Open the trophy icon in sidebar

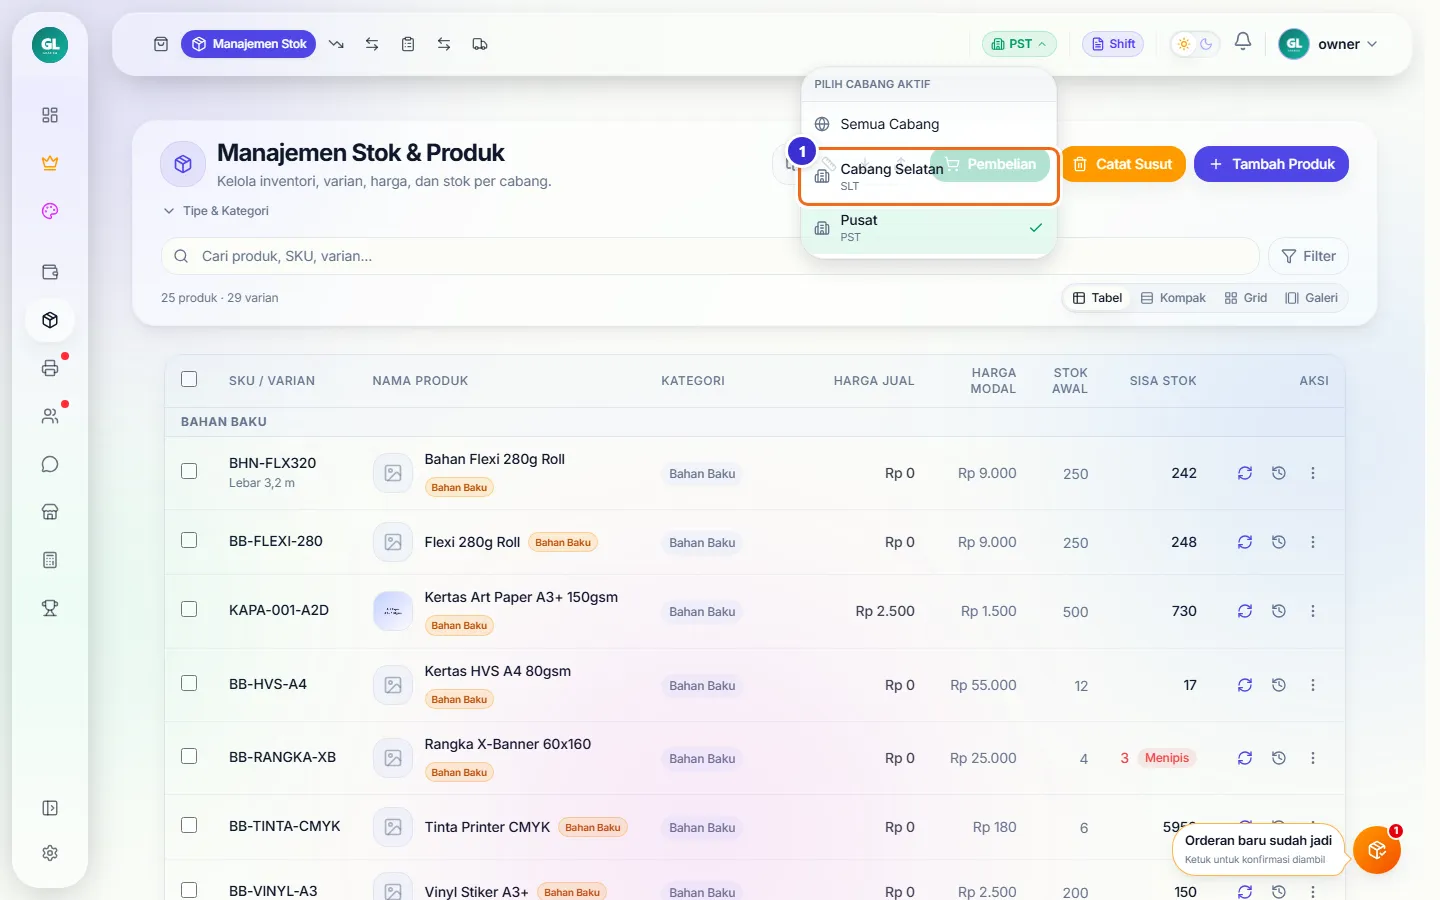click(50, 608)
